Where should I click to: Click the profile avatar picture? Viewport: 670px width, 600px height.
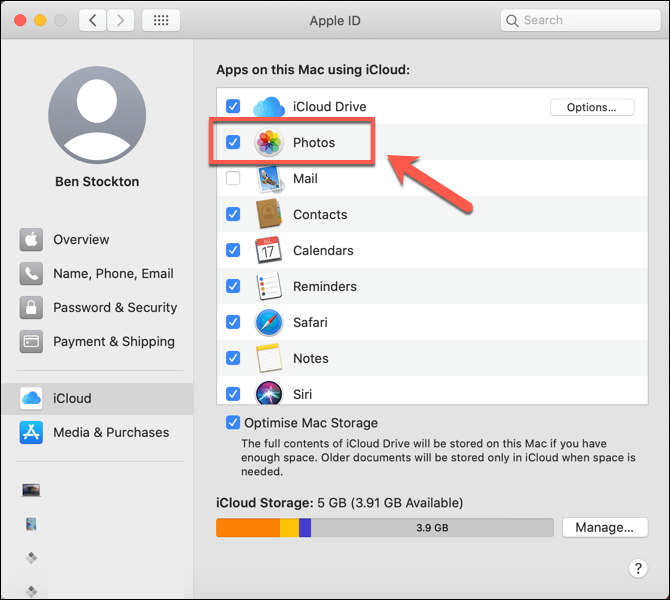(x=97, y=115)
